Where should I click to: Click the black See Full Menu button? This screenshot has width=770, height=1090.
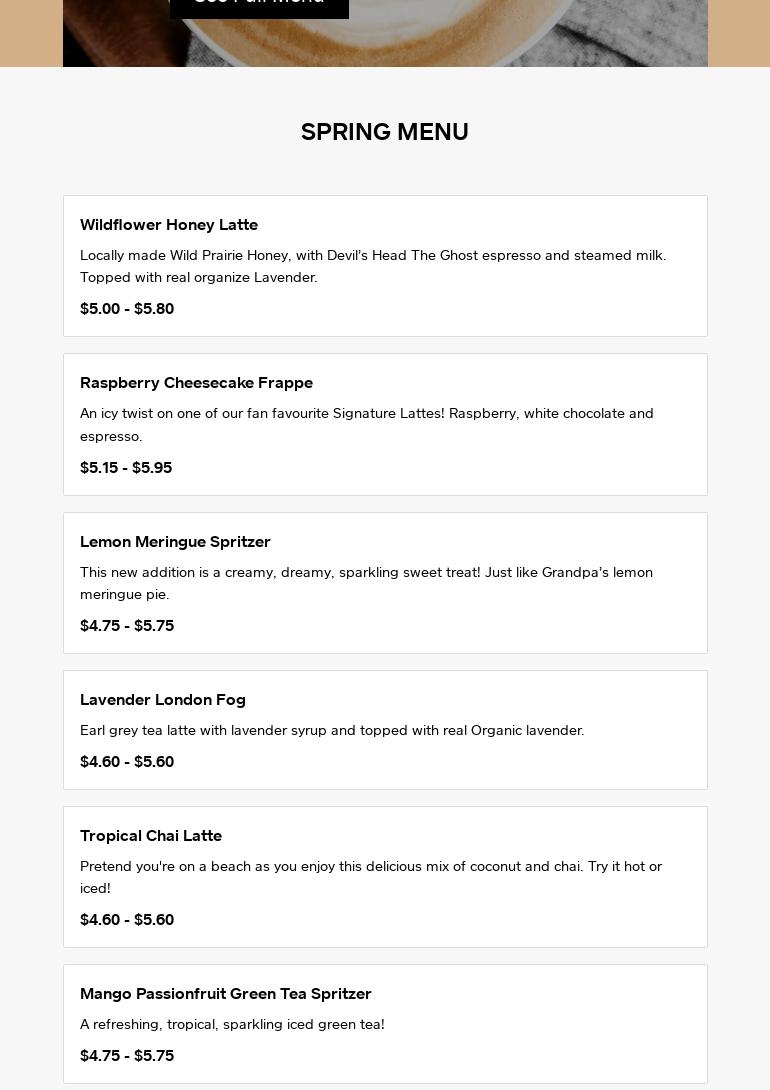[259, 6]
